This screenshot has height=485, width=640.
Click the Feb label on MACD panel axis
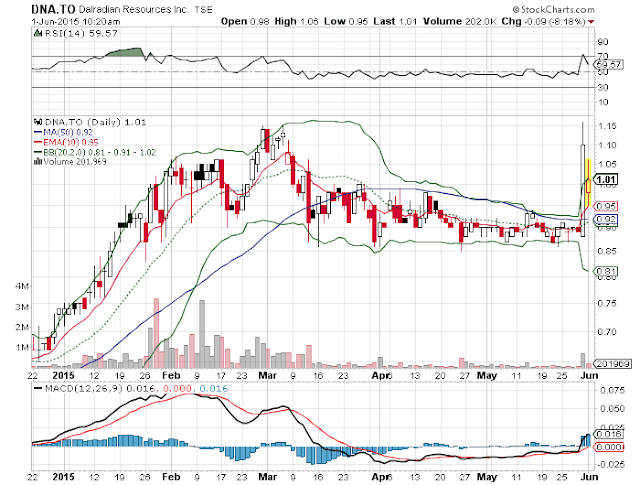tap(171, 476)
